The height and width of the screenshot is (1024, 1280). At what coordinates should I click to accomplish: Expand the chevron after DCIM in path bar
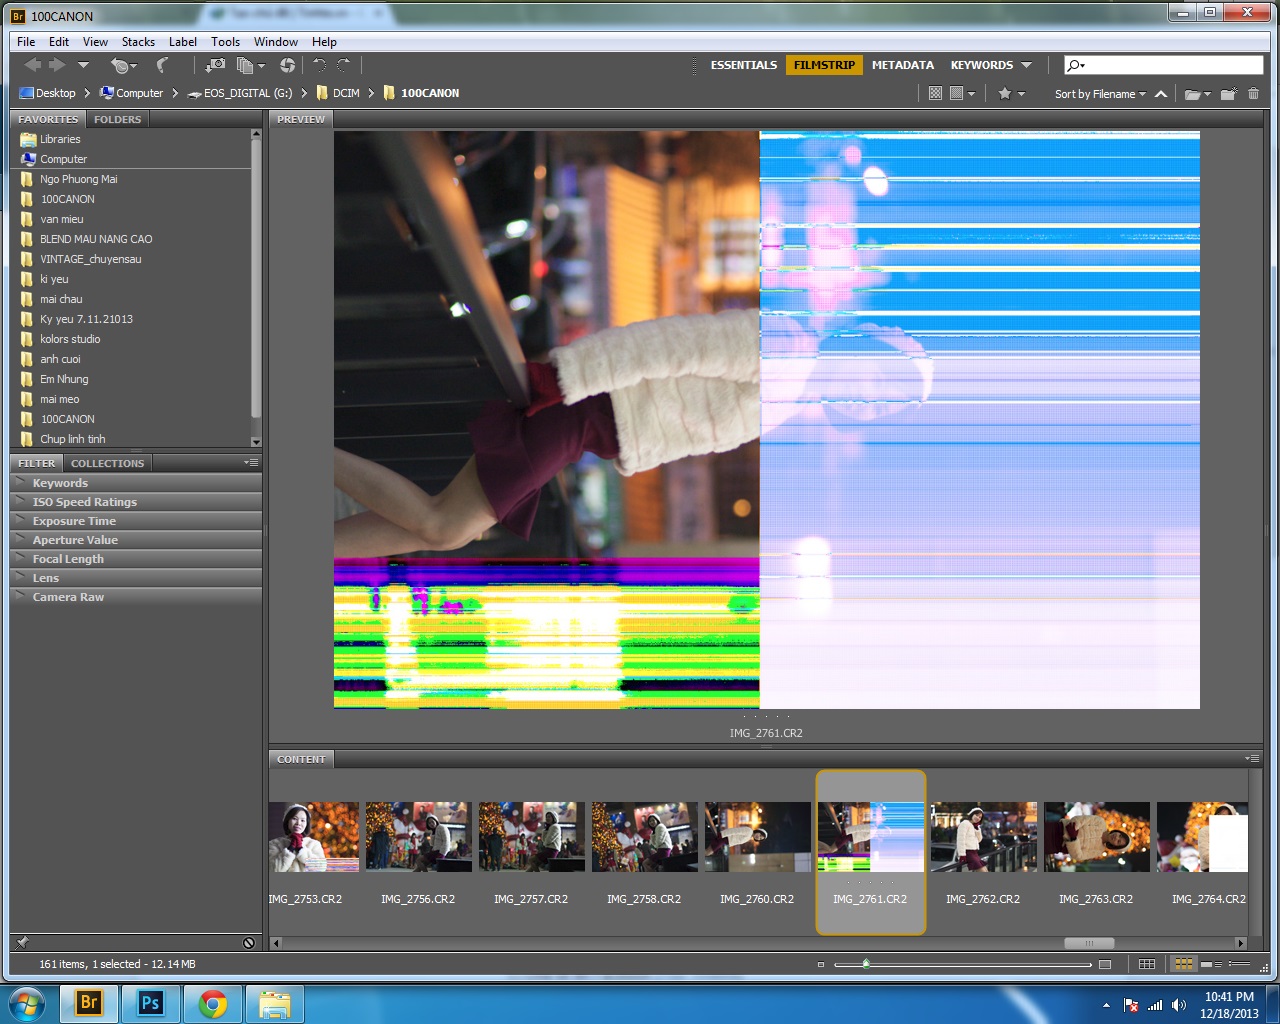(x=371, y=93)
